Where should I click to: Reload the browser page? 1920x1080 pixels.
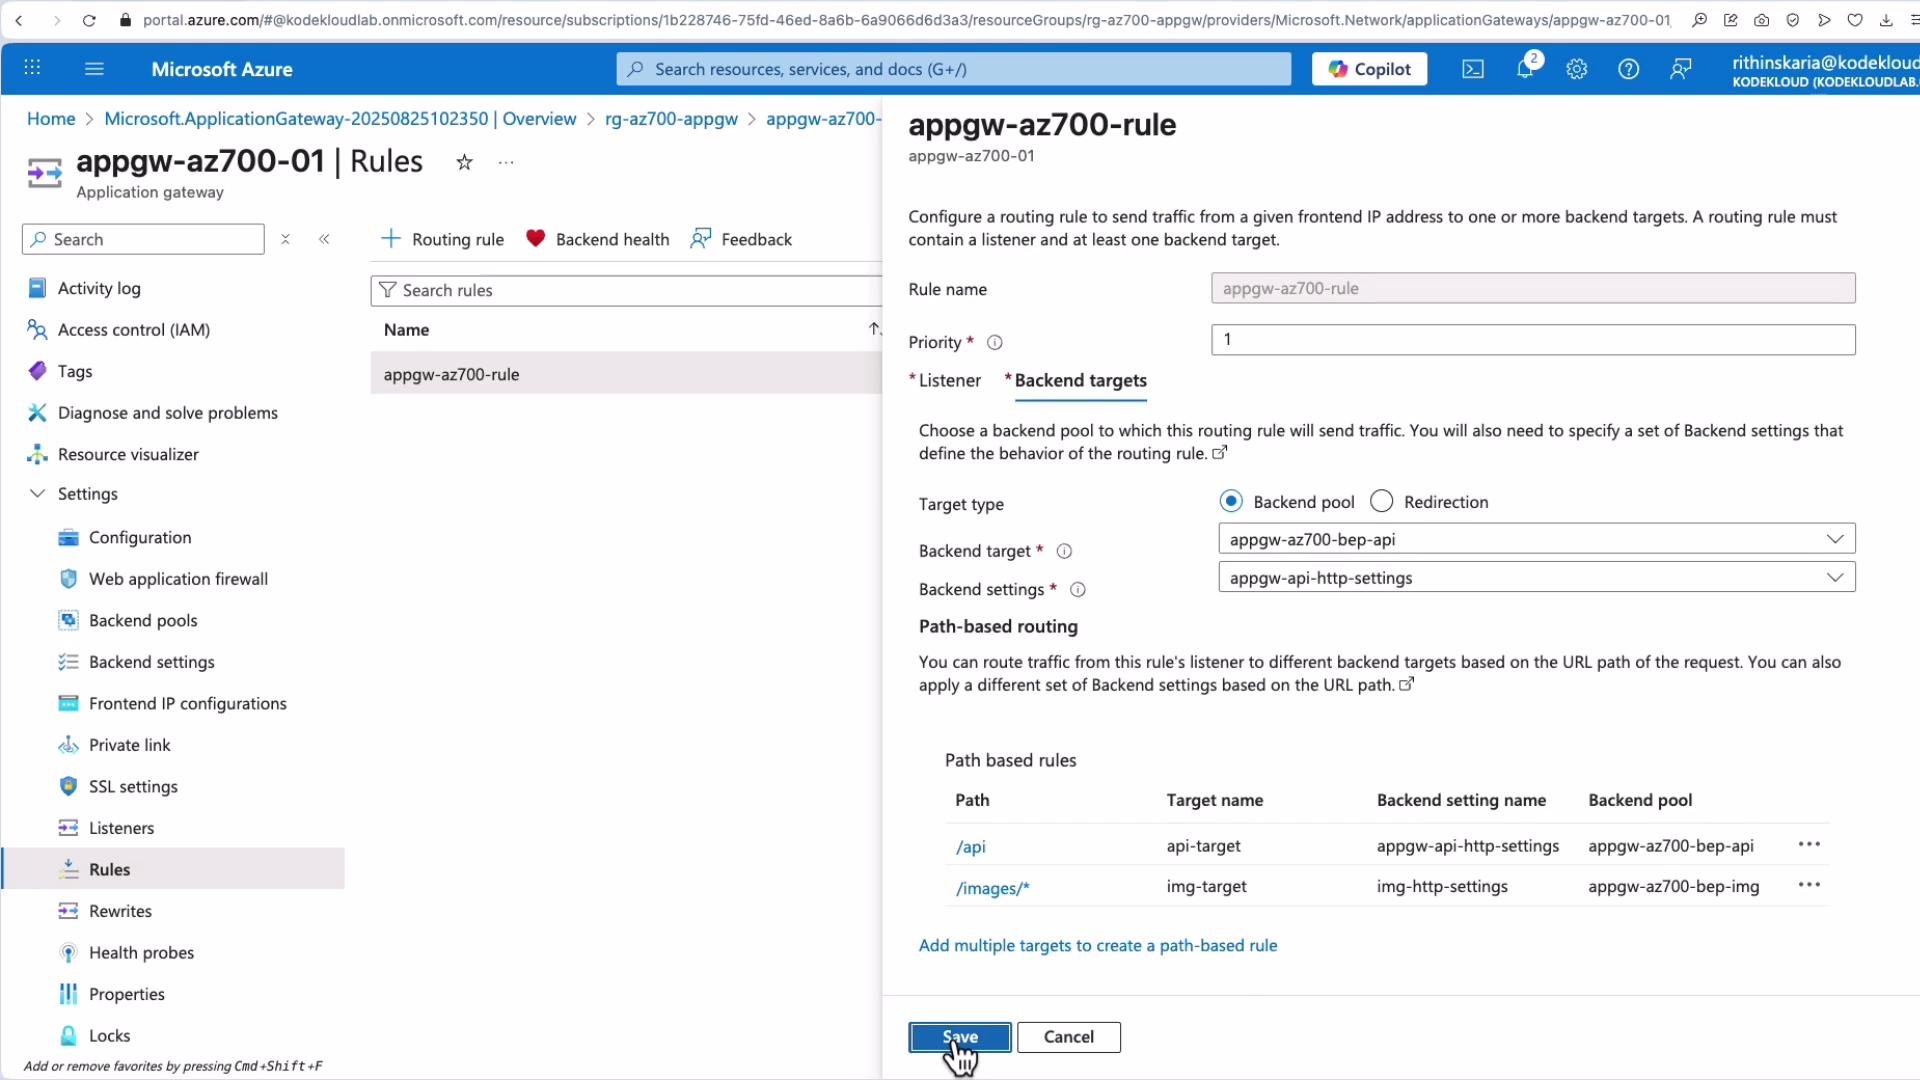[x=89, y=20]
